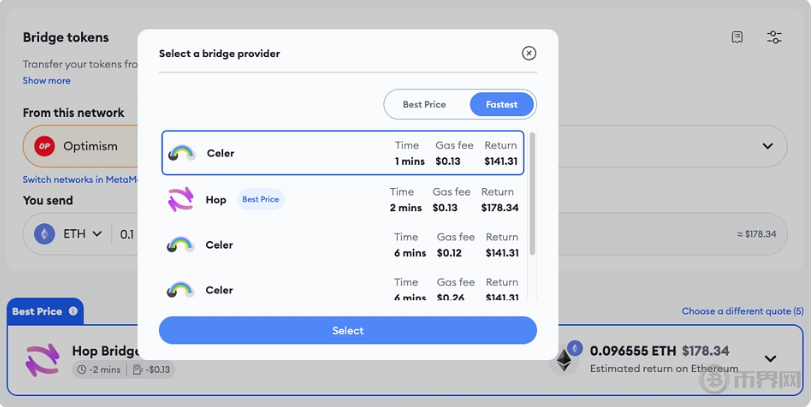
Task: Choose the Fastest sorting option
Action: pos(501,105)
